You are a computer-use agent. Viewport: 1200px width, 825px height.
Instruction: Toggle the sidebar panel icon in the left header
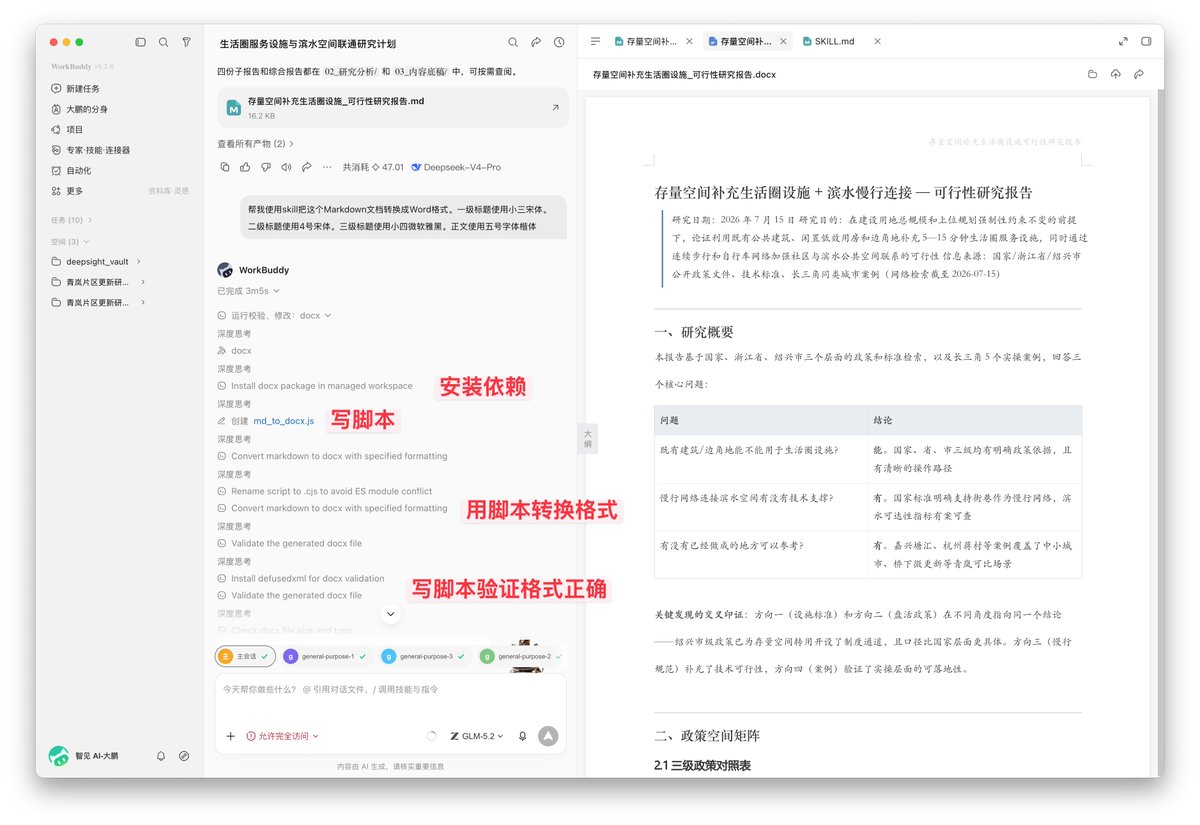click(140, 43)
